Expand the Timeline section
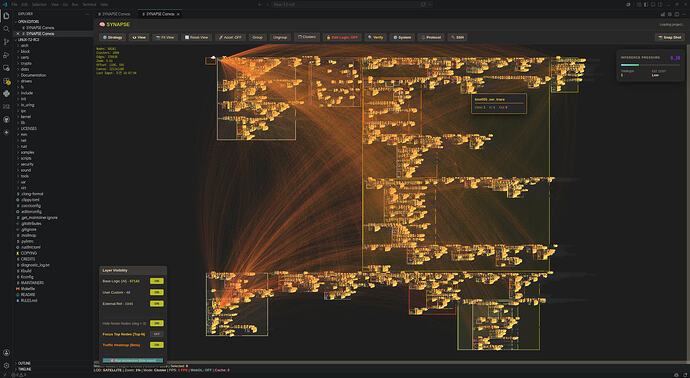690x378 pixels. pyautogui.click(x=26, y=369)
